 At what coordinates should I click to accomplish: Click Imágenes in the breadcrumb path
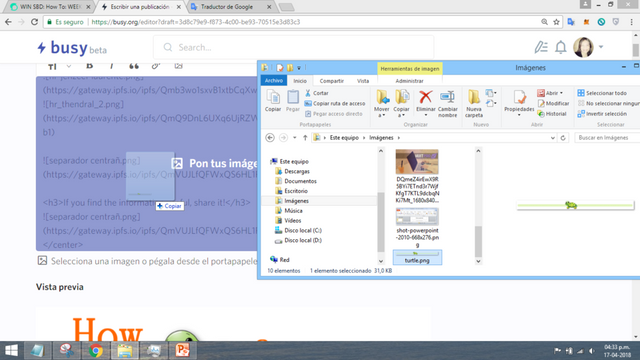[x=381, y=138]
